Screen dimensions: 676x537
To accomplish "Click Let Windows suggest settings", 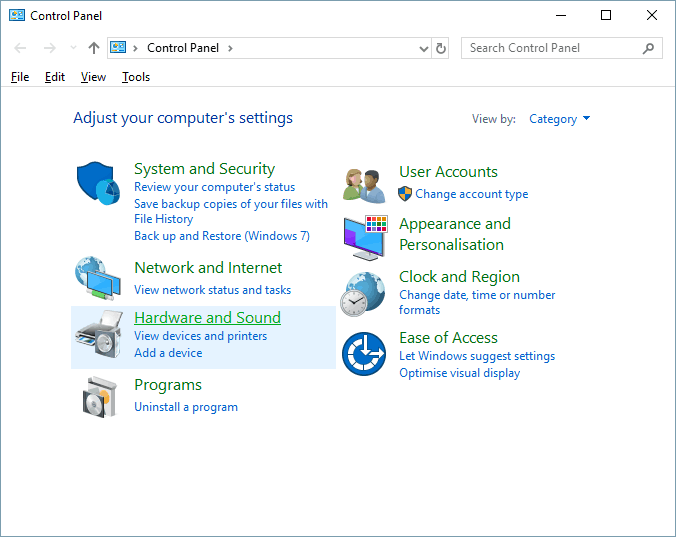I will pos(477,356).
